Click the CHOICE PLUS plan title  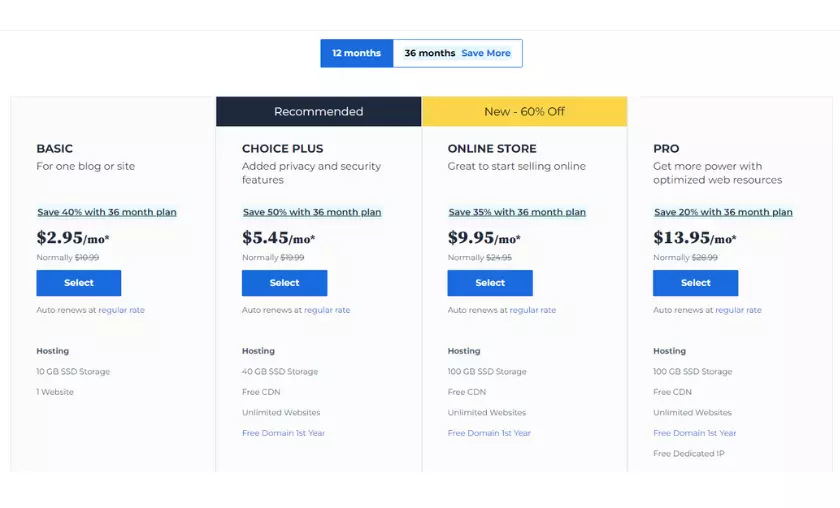click(x=282, y=148)
